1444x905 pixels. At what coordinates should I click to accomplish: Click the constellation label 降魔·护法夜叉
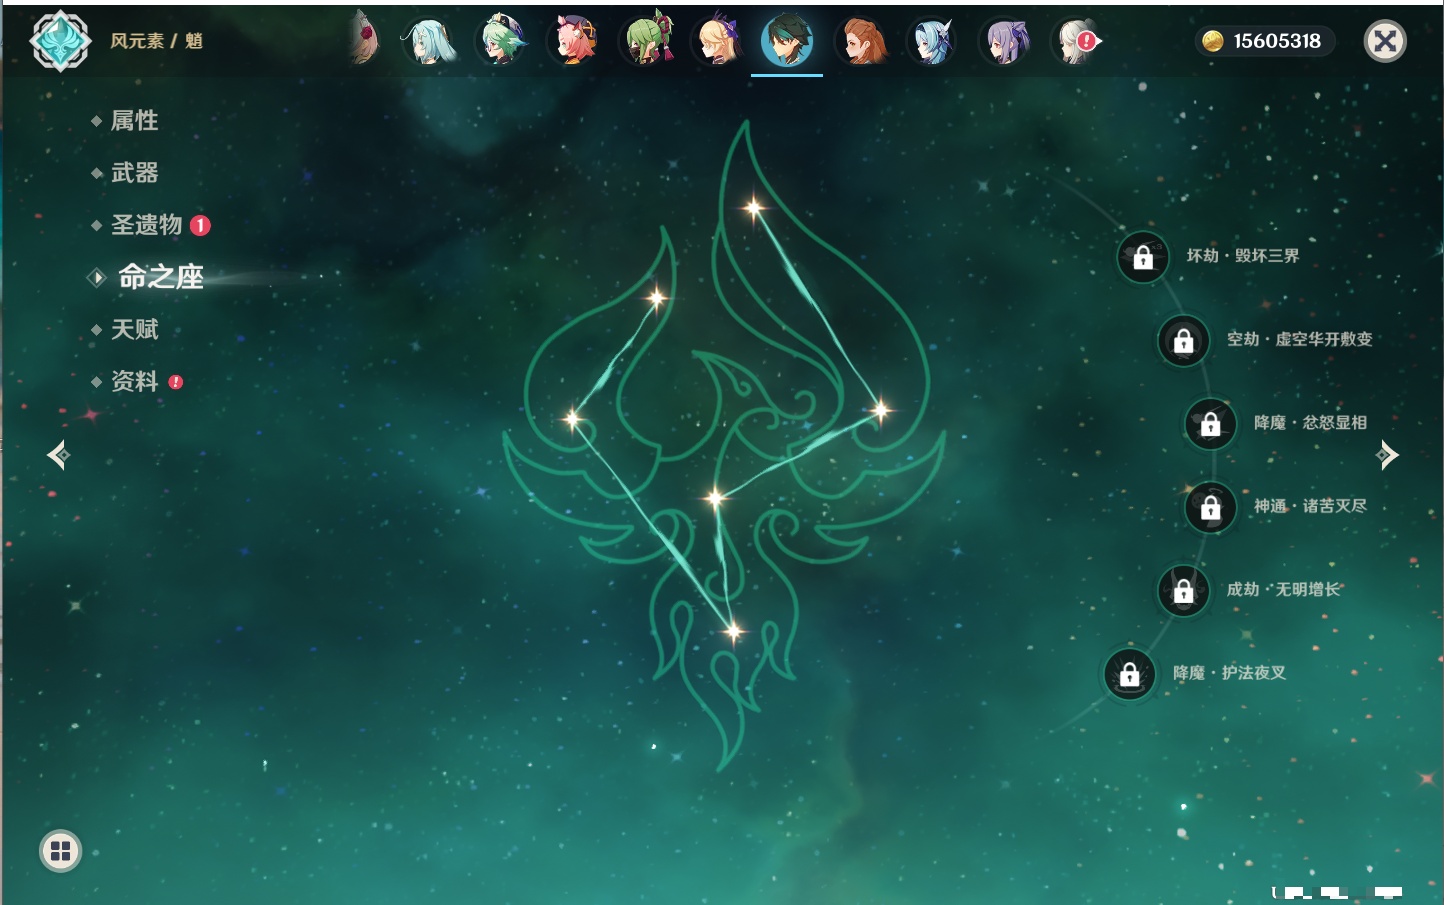tap(1230, 673)
